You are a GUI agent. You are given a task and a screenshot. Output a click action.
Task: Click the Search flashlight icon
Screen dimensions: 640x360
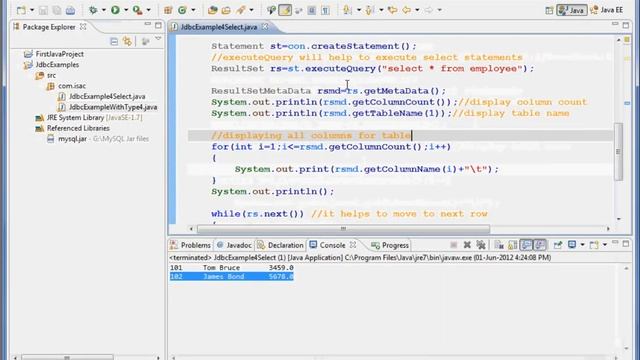(x=241, y=10)
